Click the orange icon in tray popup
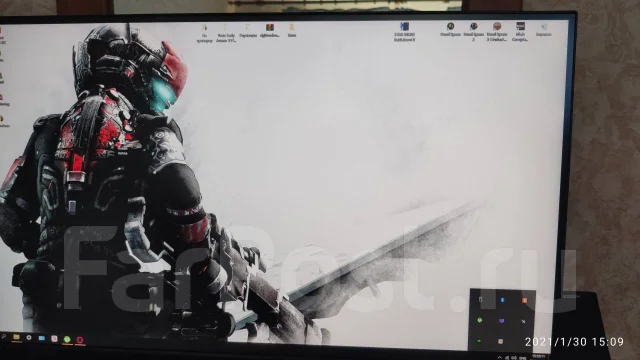The image size is (640, 360). coord(524,301)
